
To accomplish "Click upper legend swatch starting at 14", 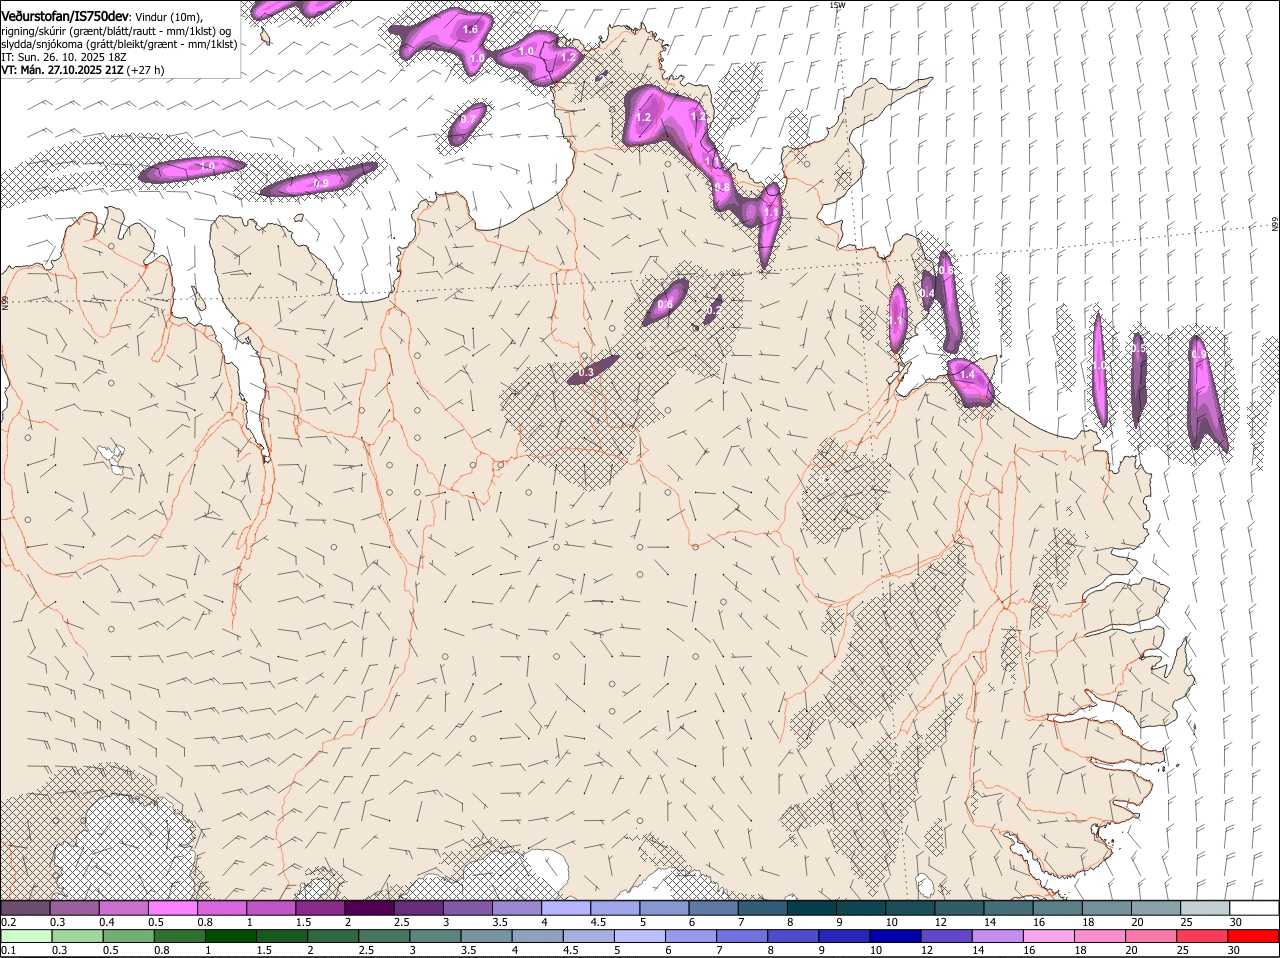I will click(1008, 908).
